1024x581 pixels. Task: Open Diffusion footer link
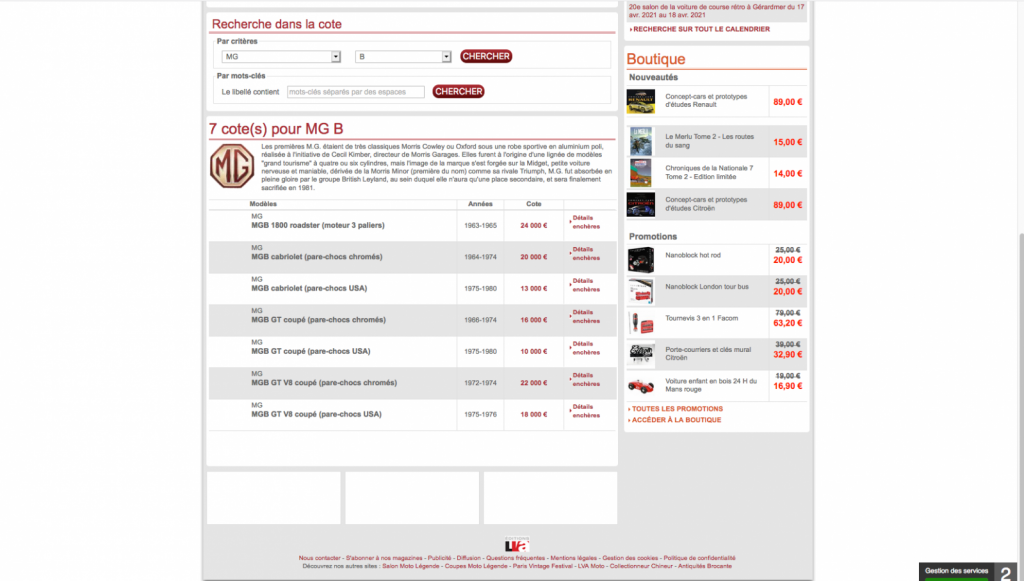468,558
